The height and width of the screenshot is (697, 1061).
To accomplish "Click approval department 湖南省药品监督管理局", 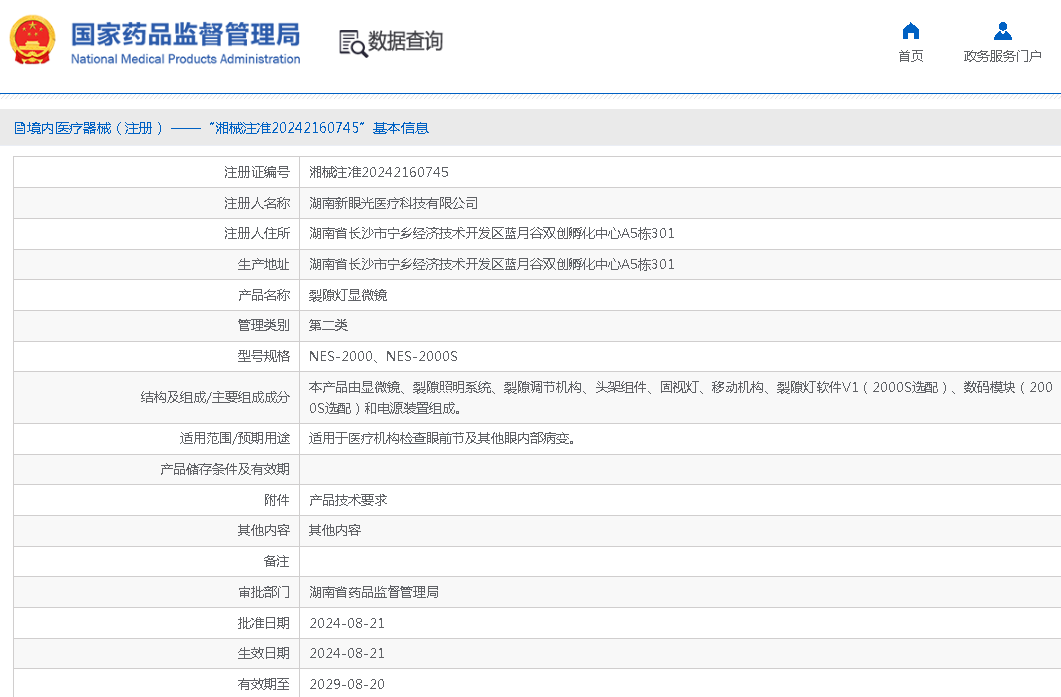I will pyautogui.click(x=374, y=592).
